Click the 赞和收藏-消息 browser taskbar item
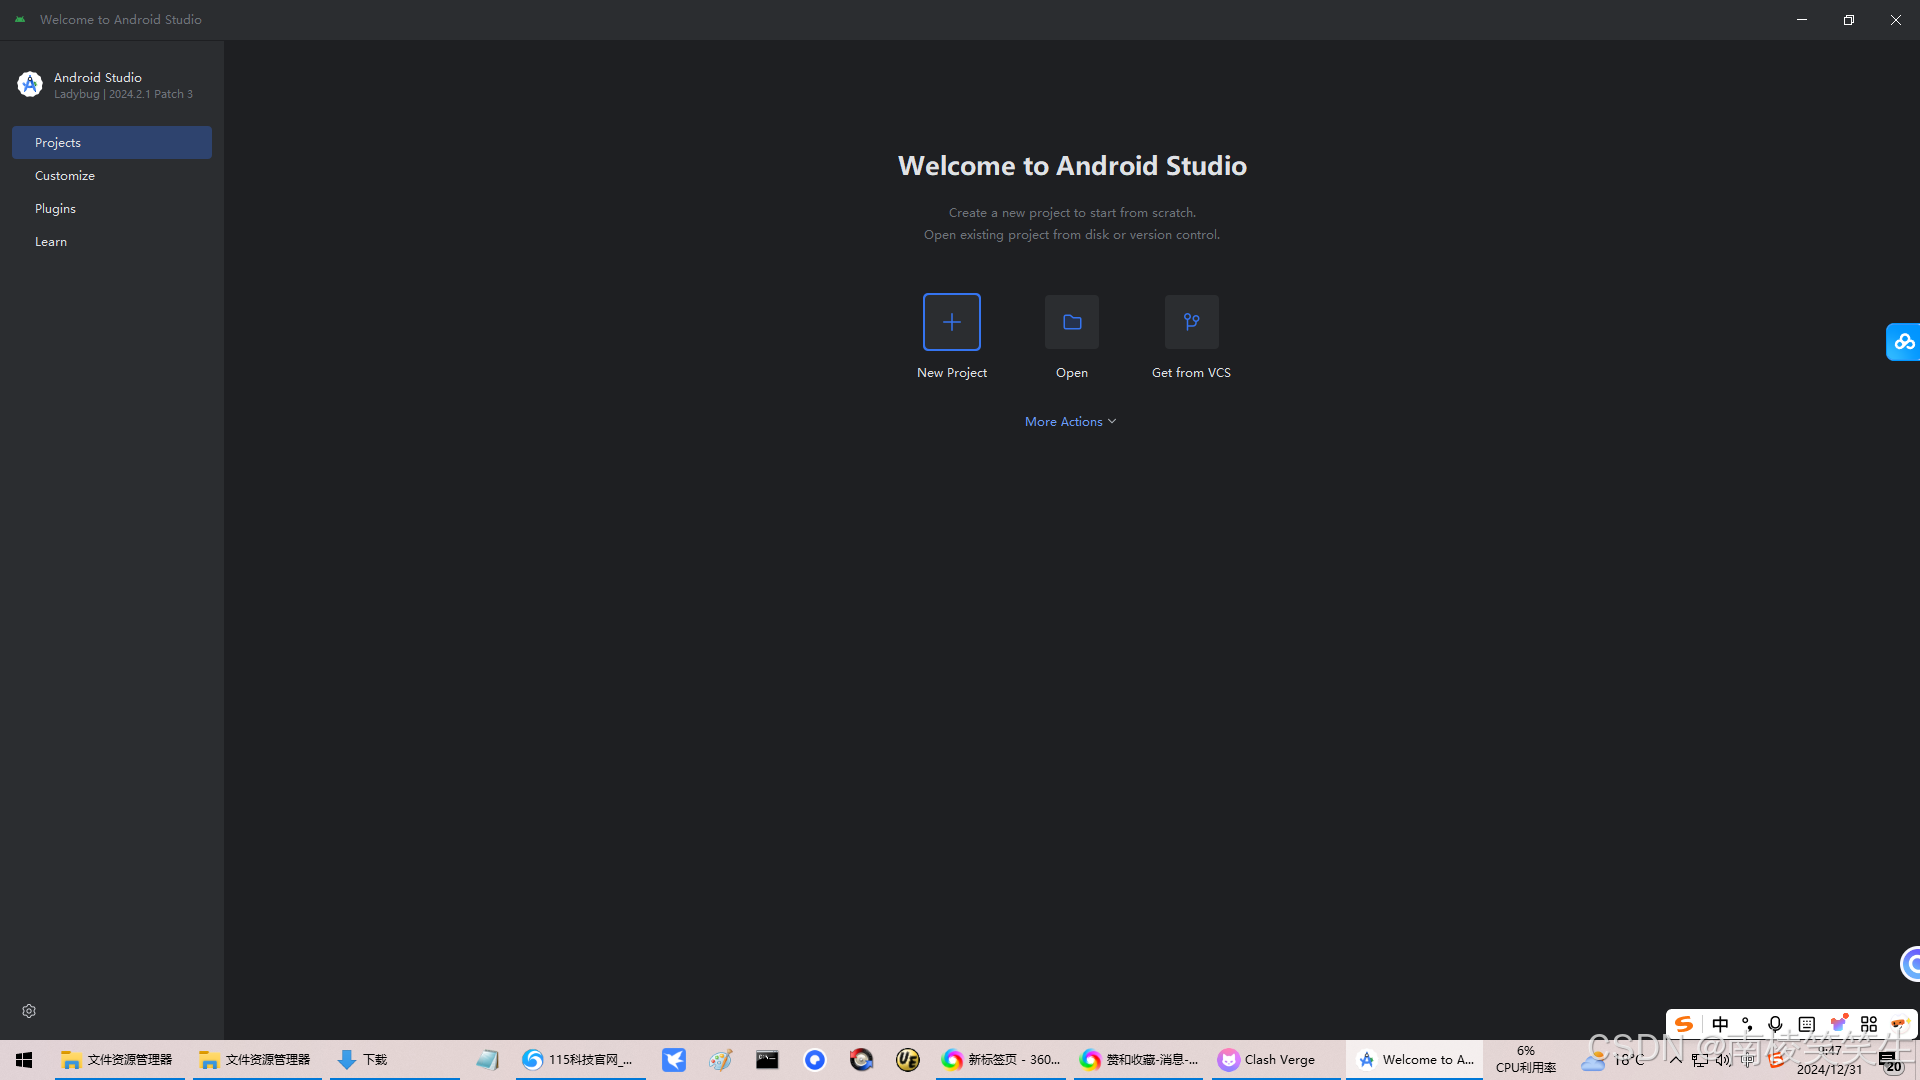The height and width of the screenshot is (1080, 1920). (x=1139, y=1059)
